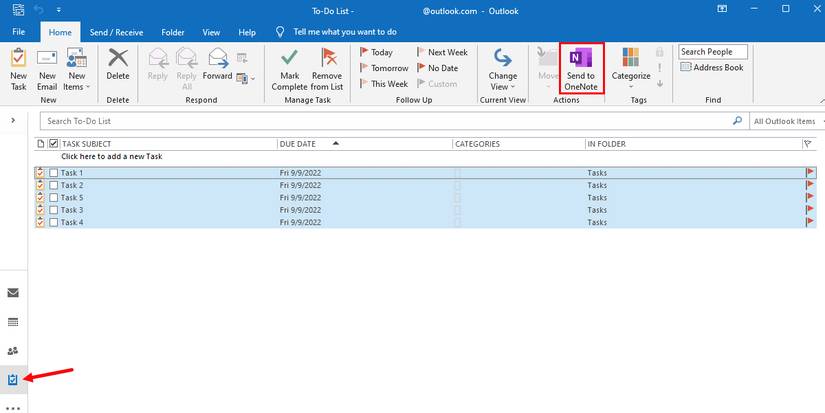Image resolution: width=825 pixels, height=413 pixels.
Task: Open Ribbon Display Options
Action: pyautogui.click(x=722, y=9)
